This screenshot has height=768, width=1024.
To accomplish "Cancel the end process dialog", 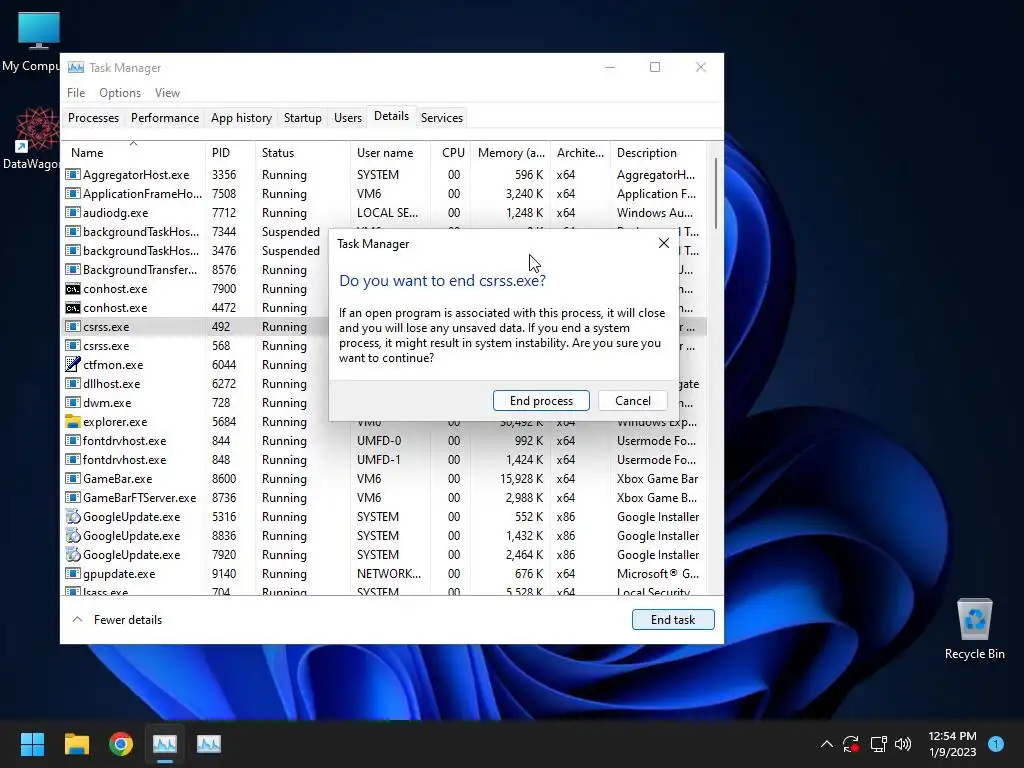I will point(632,400).
